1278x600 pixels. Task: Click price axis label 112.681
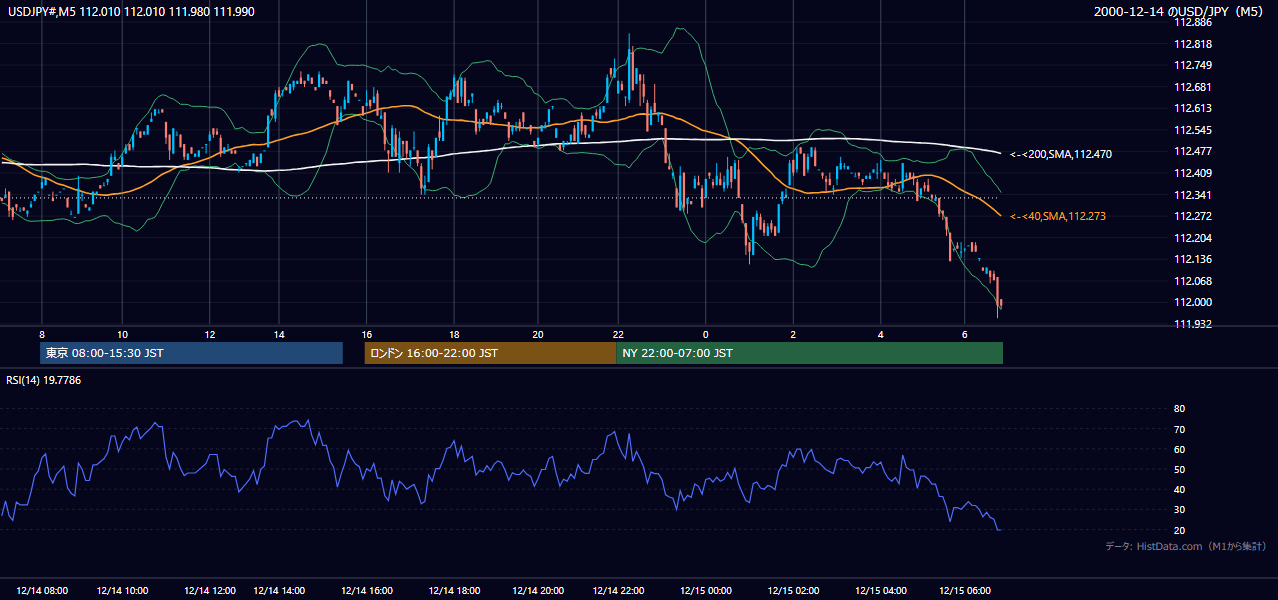coord(1195,87)
